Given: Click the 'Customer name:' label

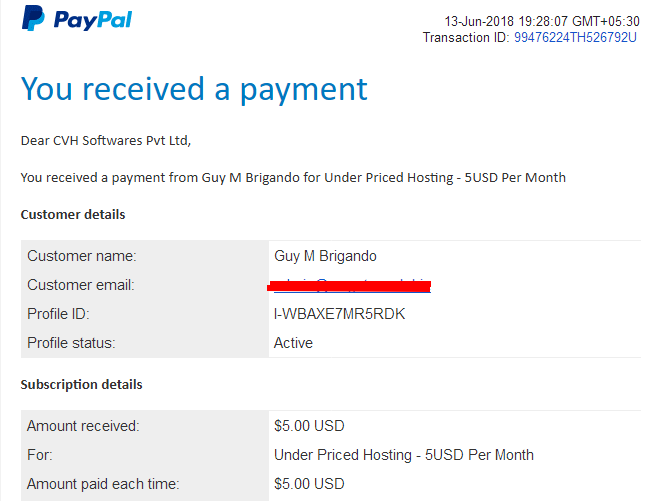Looking at the screenshot, I should (x=82, y=256).
